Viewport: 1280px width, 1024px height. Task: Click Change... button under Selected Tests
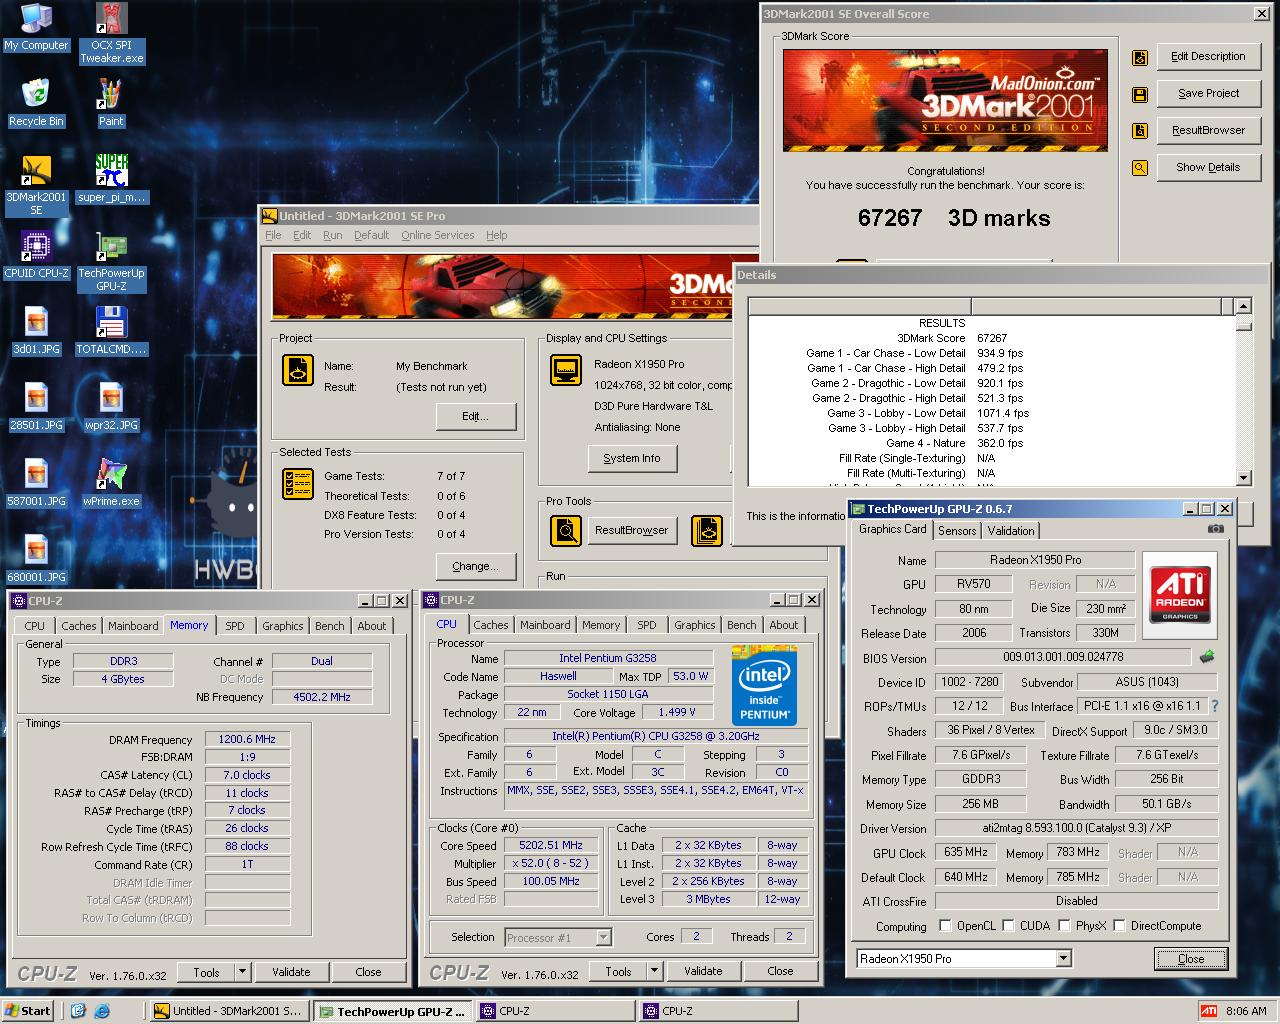tap(475, 566)
